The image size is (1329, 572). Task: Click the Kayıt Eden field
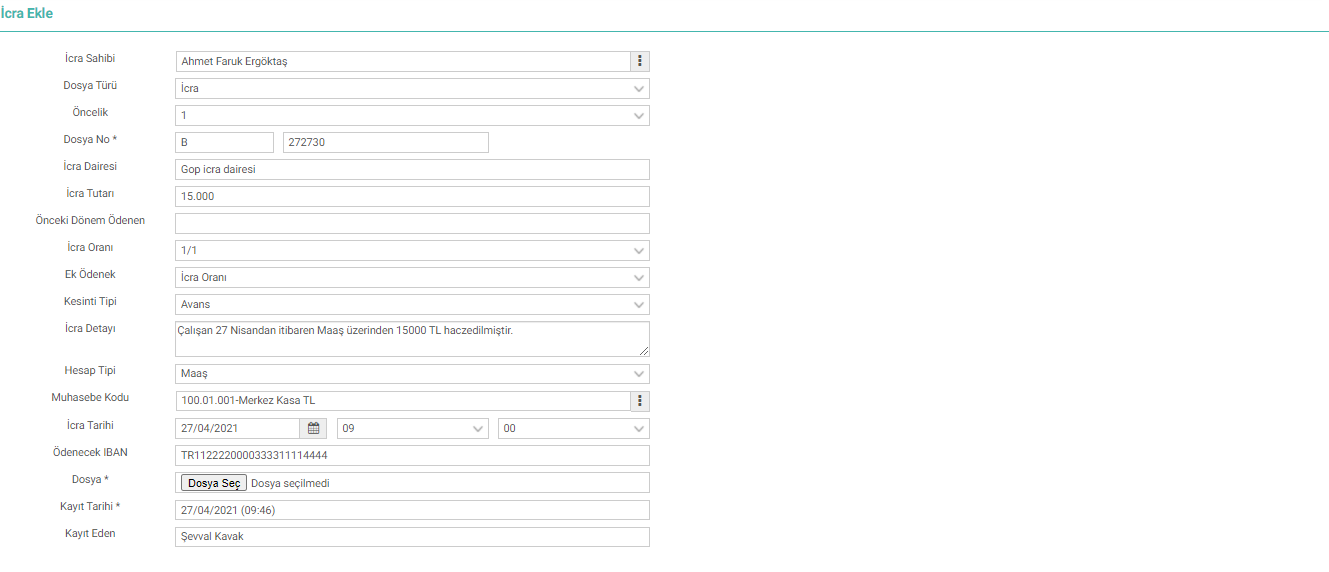pos(412,537)
